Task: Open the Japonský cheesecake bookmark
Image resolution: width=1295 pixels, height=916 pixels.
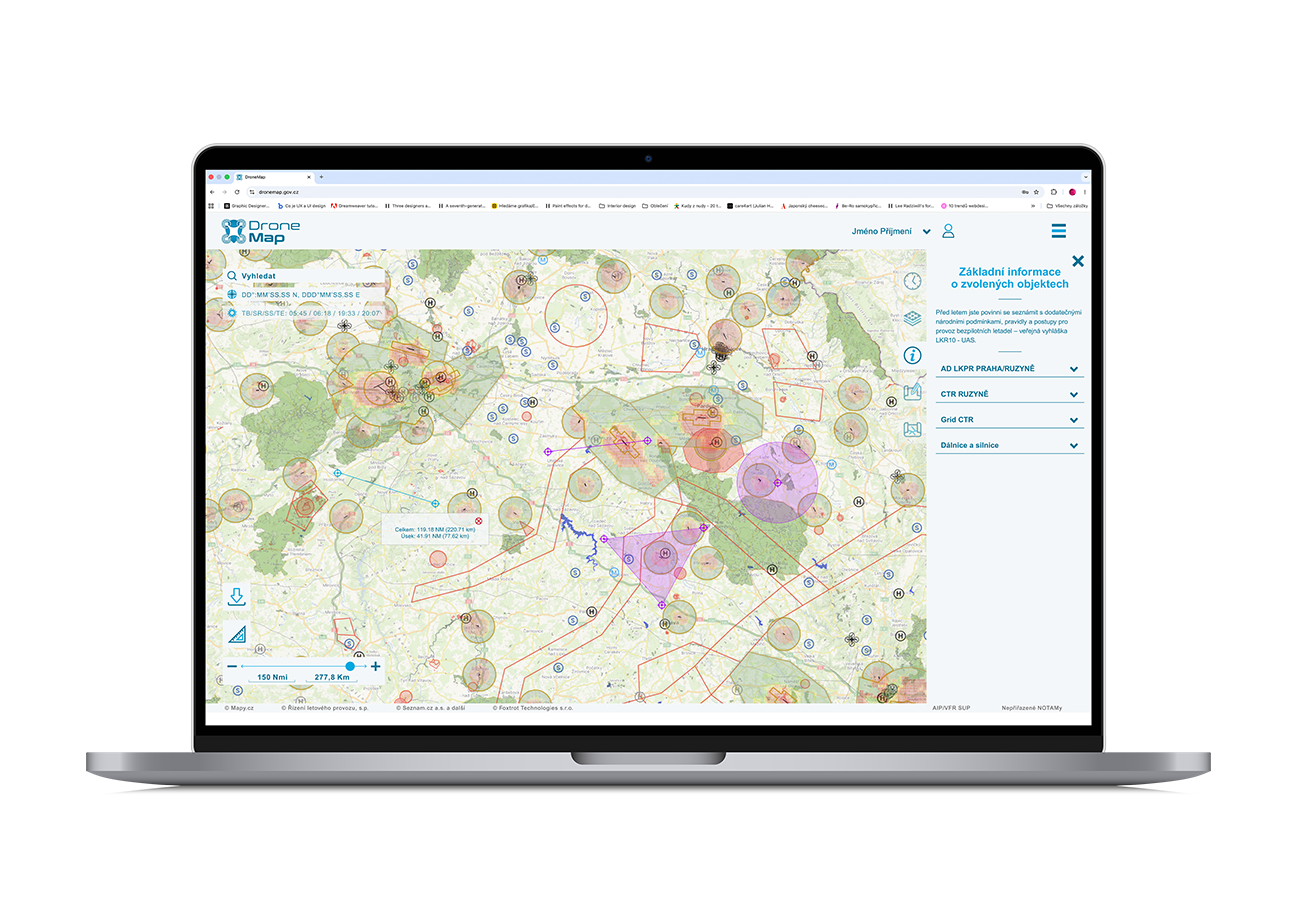Action: pos(804,206)
